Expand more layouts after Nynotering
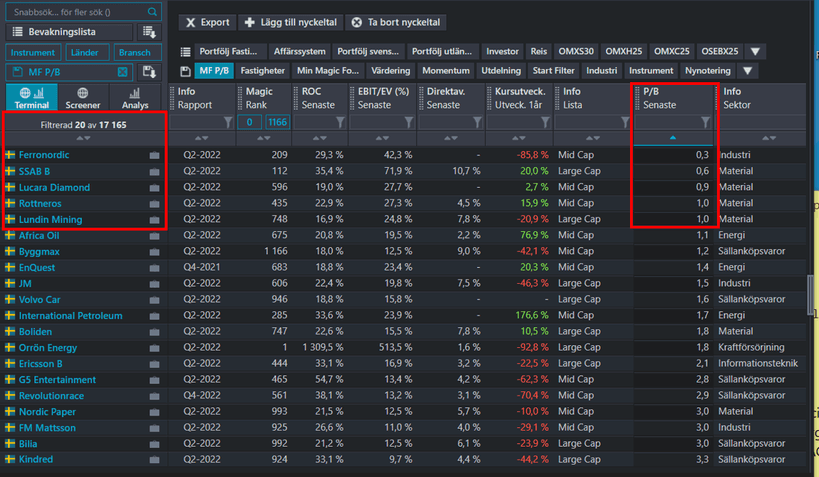819x477 pixels. click(x=748, y=71)
